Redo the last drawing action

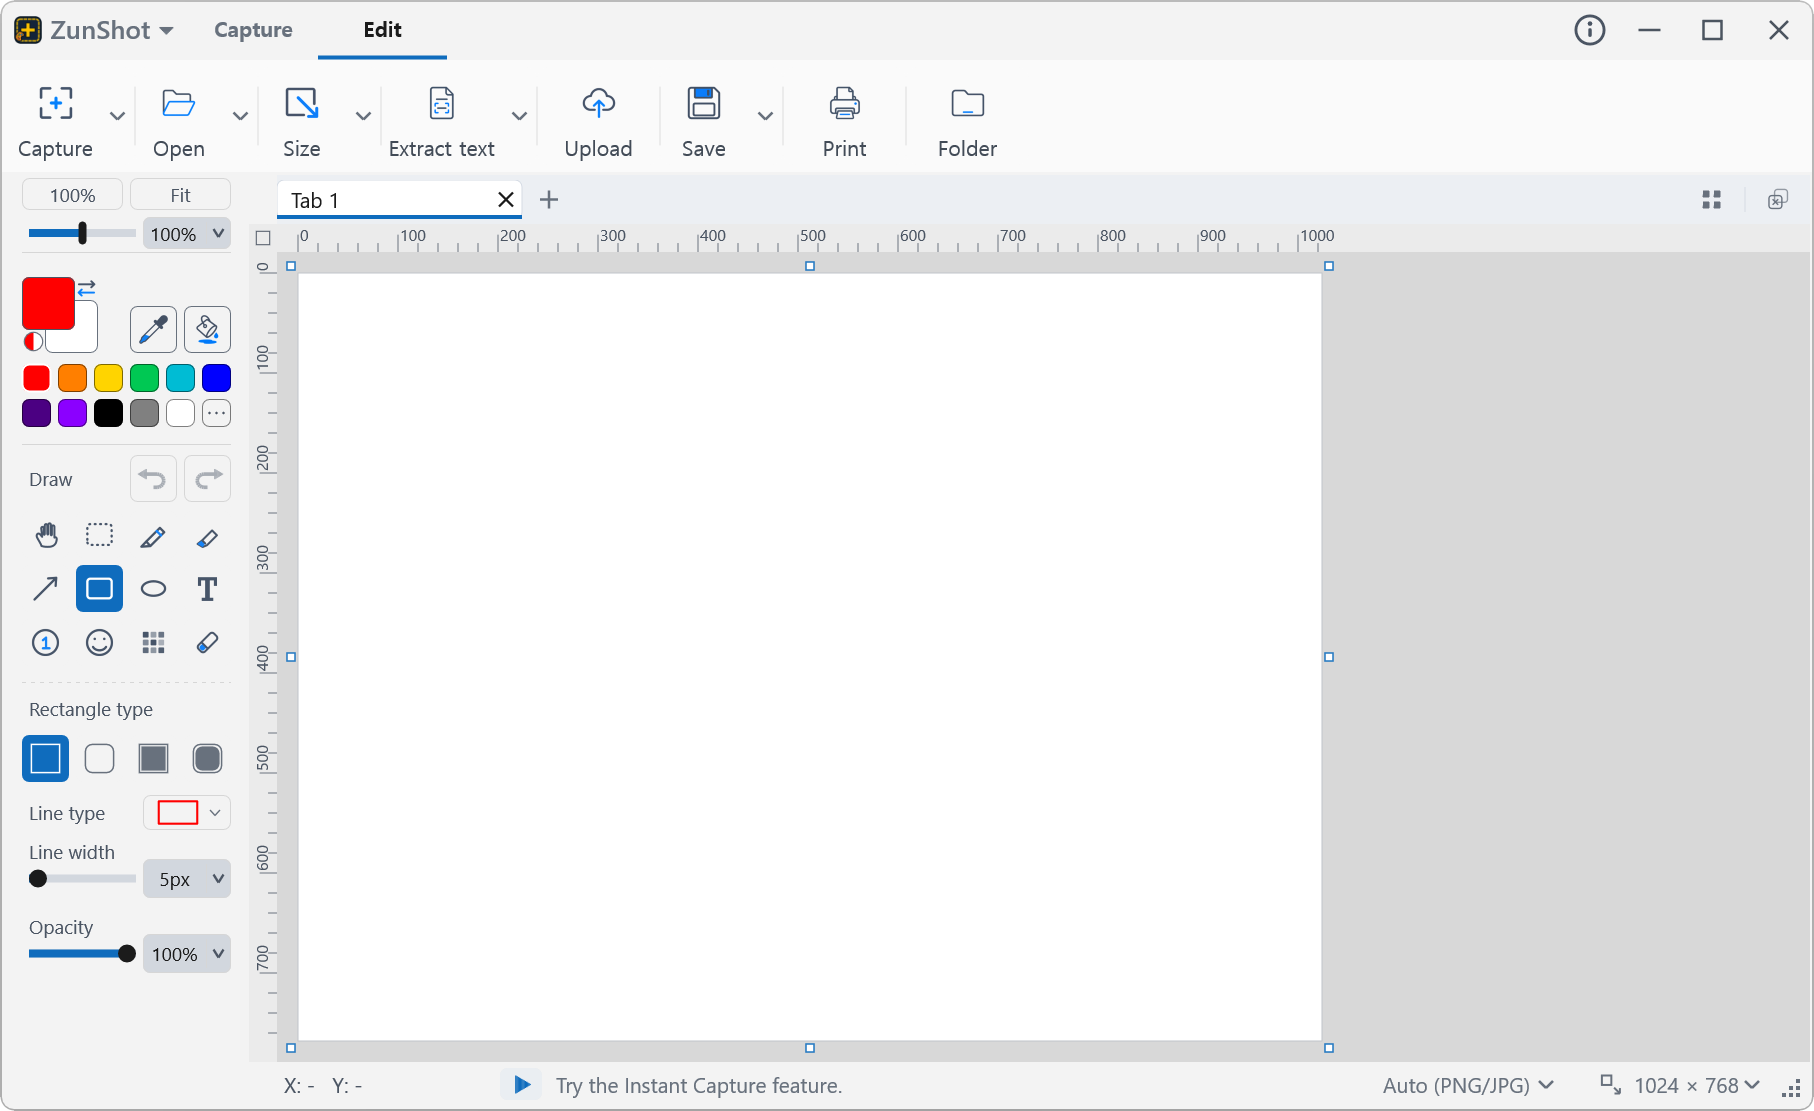coord(207,479)
